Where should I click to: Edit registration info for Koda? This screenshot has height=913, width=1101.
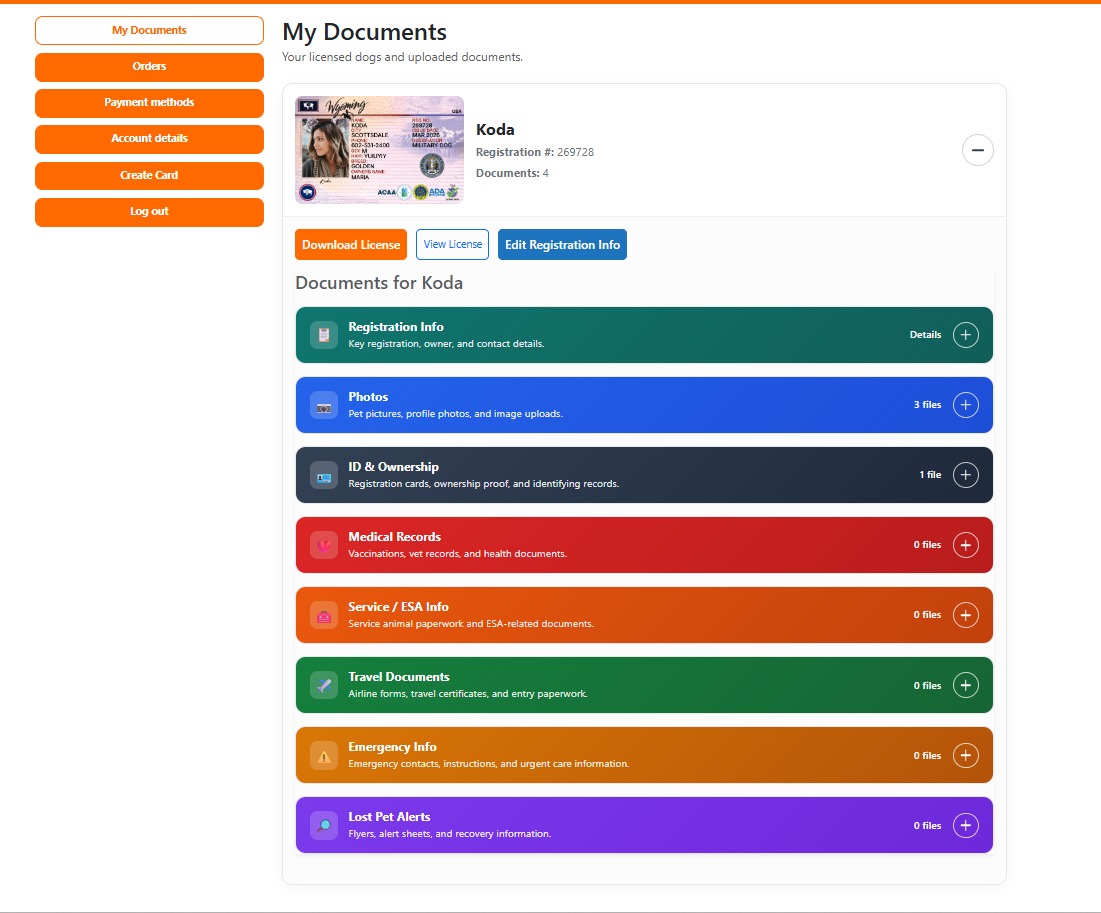pos(562,244)
